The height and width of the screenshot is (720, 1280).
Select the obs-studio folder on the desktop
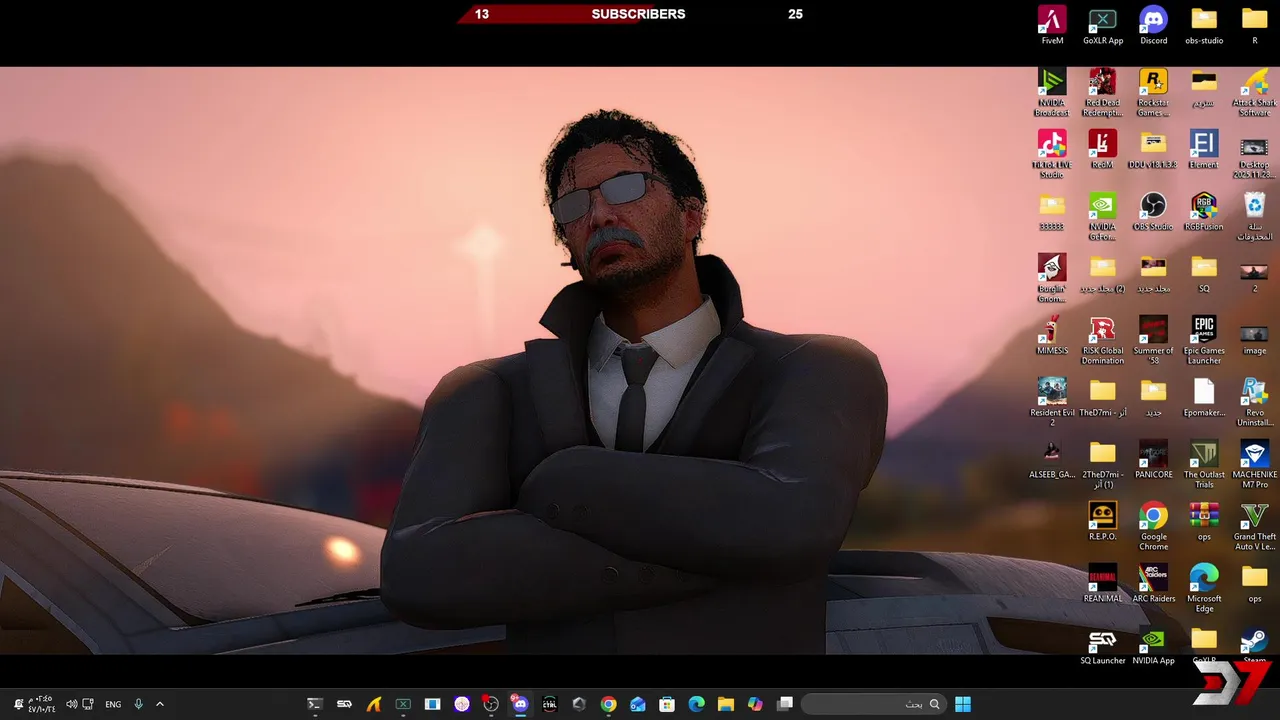1204,25
